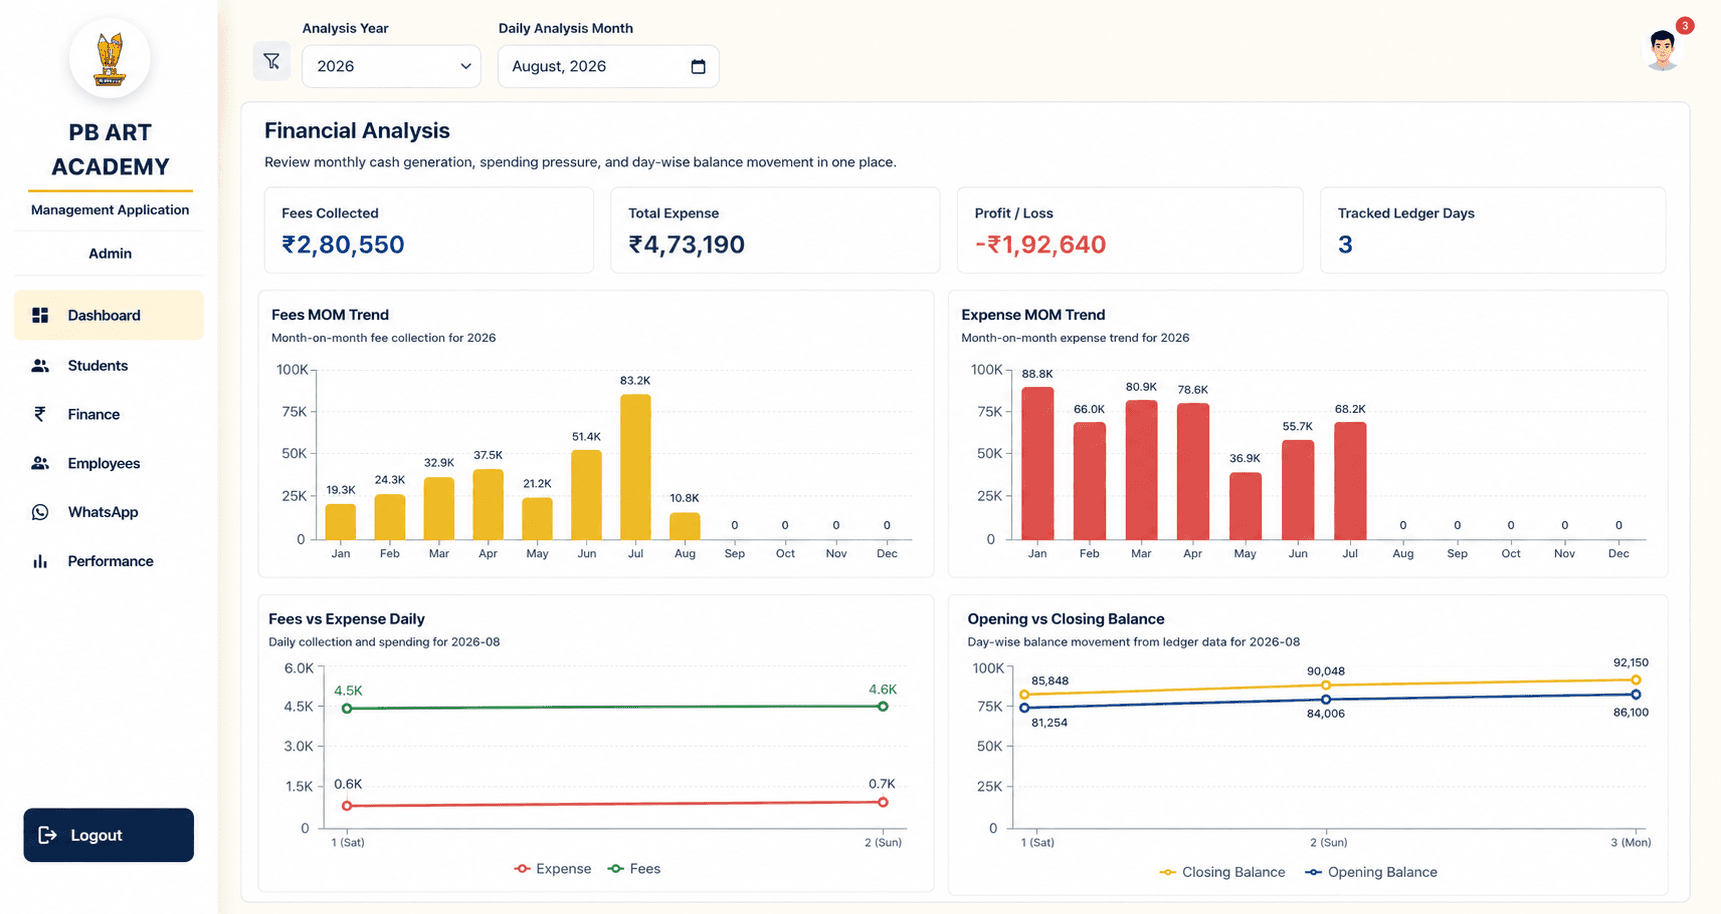Viewport: 1721px width, 914px height.
Task: Open the Performance page
Action: (109, 561)
